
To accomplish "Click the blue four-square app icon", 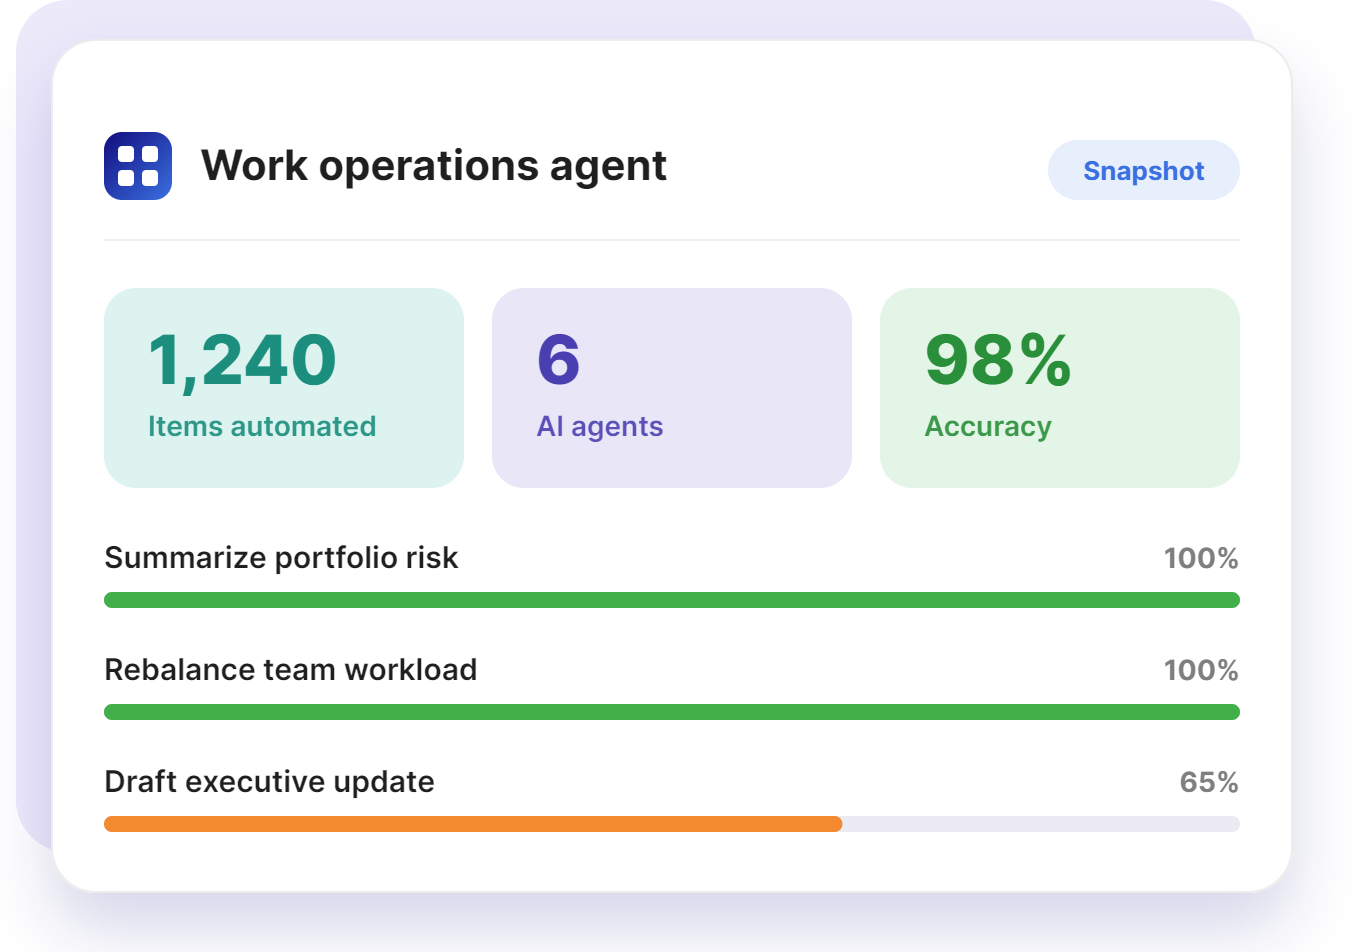I will click(x=138, y=166).
